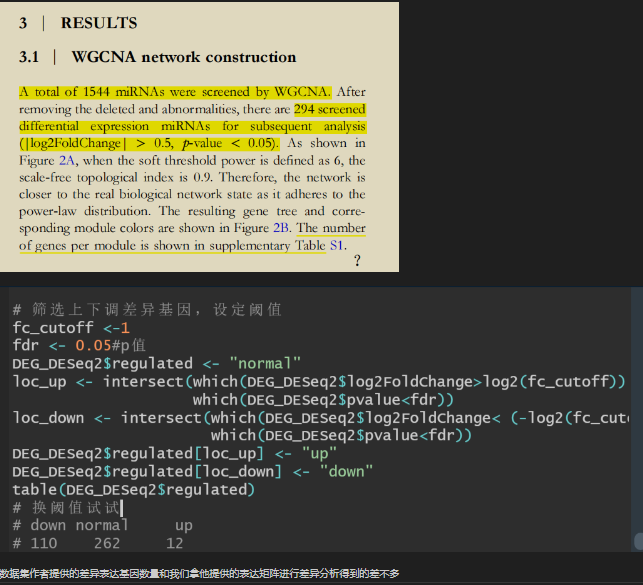643x585 pixels.
Task: Click the '3 | RESULTS' heading
Action: click(78, 23)
